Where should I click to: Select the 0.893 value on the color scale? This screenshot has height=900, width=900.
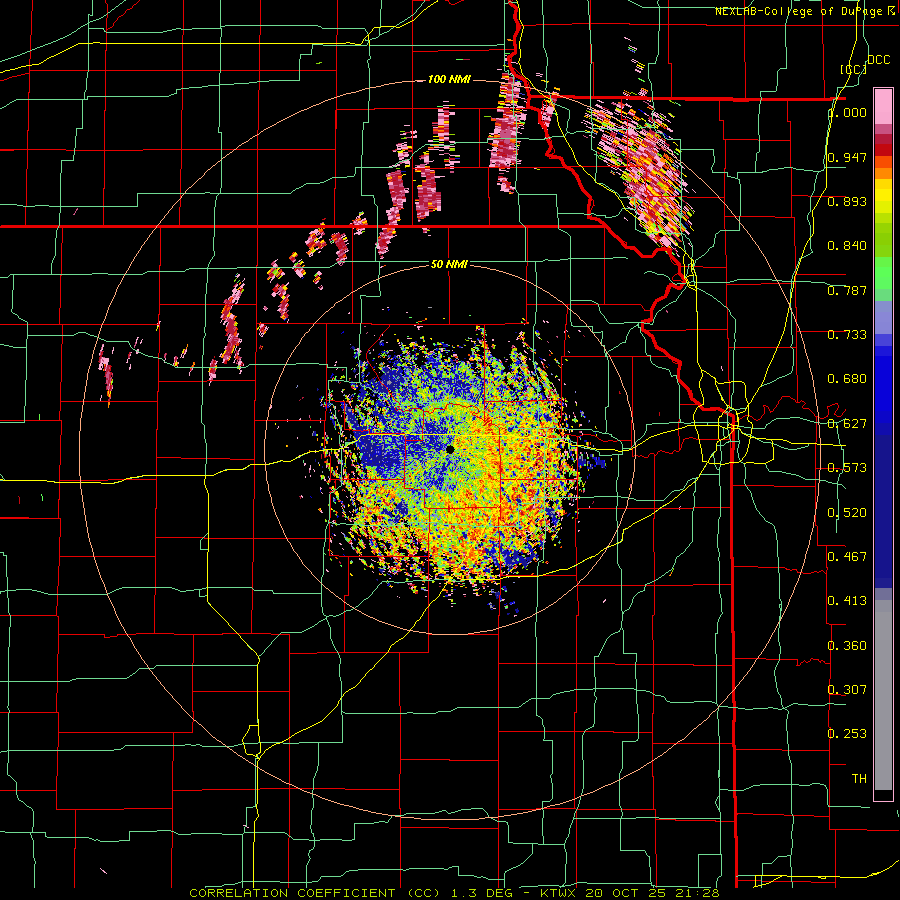(x=847, y=201)
